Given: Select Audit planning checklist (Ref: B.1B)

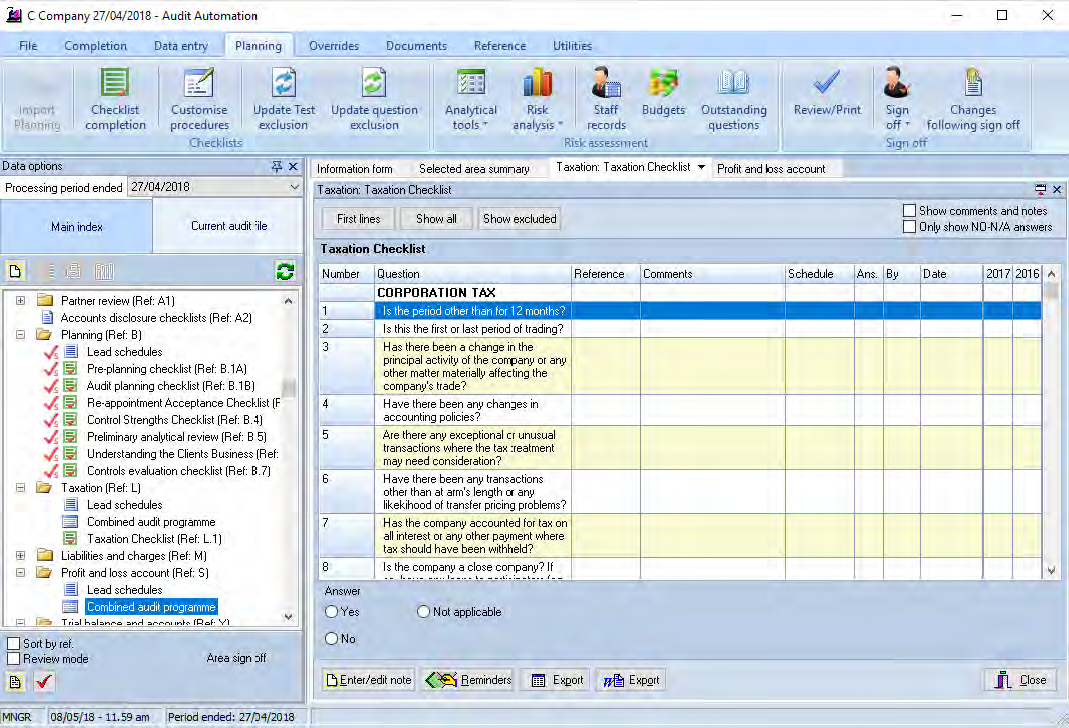Looking at the screenshot, I should 170,386.
